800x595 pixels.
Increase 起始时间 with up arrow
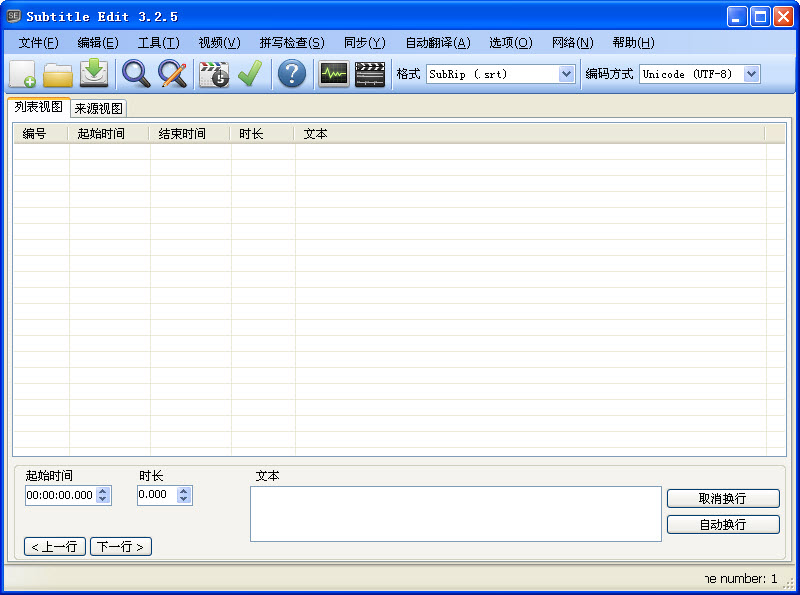coord(103,491)
